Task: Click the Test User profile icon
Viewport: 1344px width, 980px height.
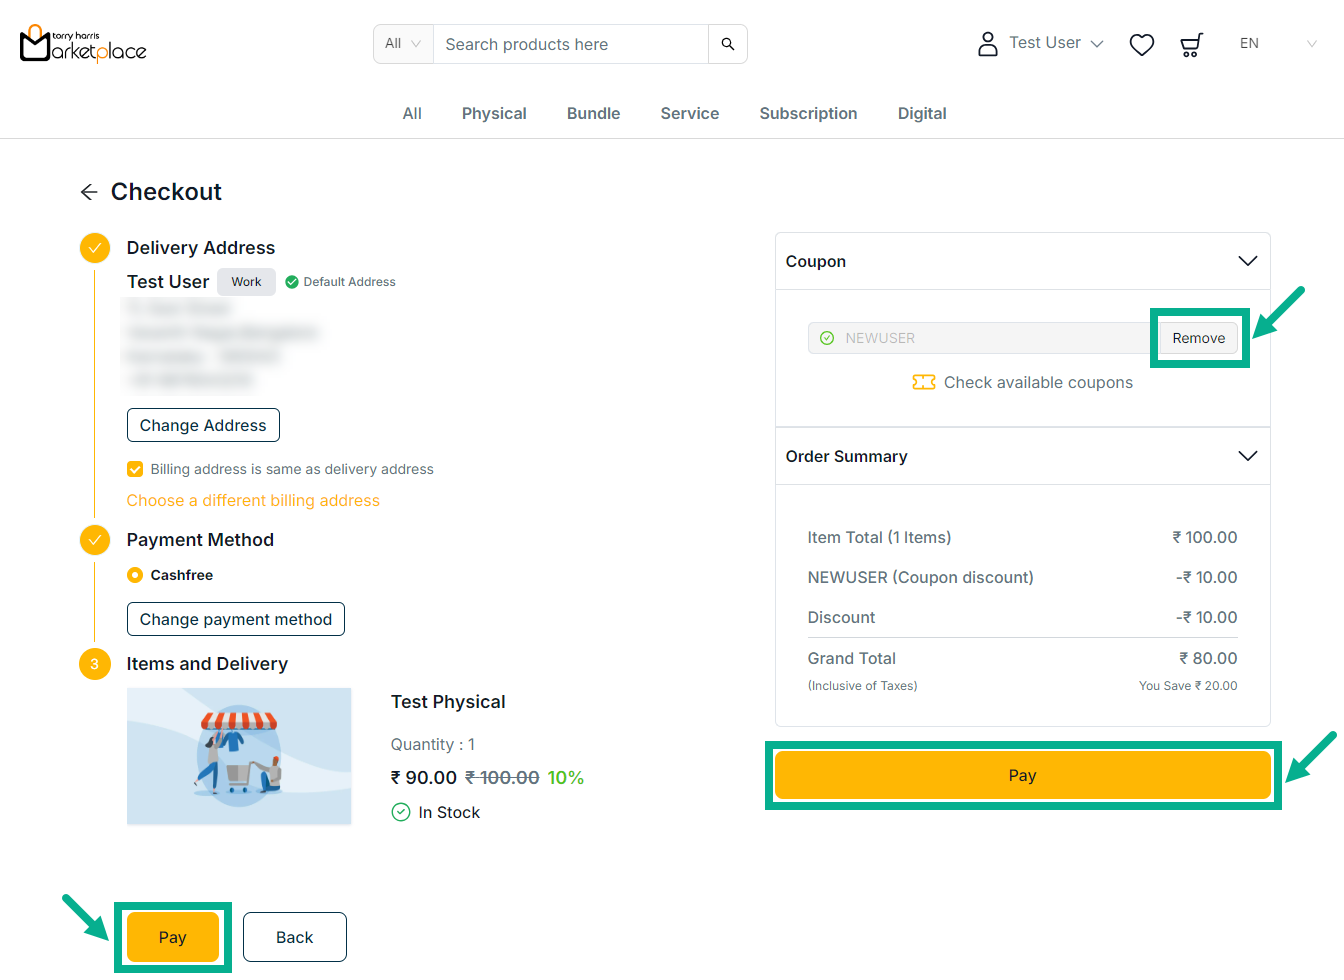Action: click(987, 44)
